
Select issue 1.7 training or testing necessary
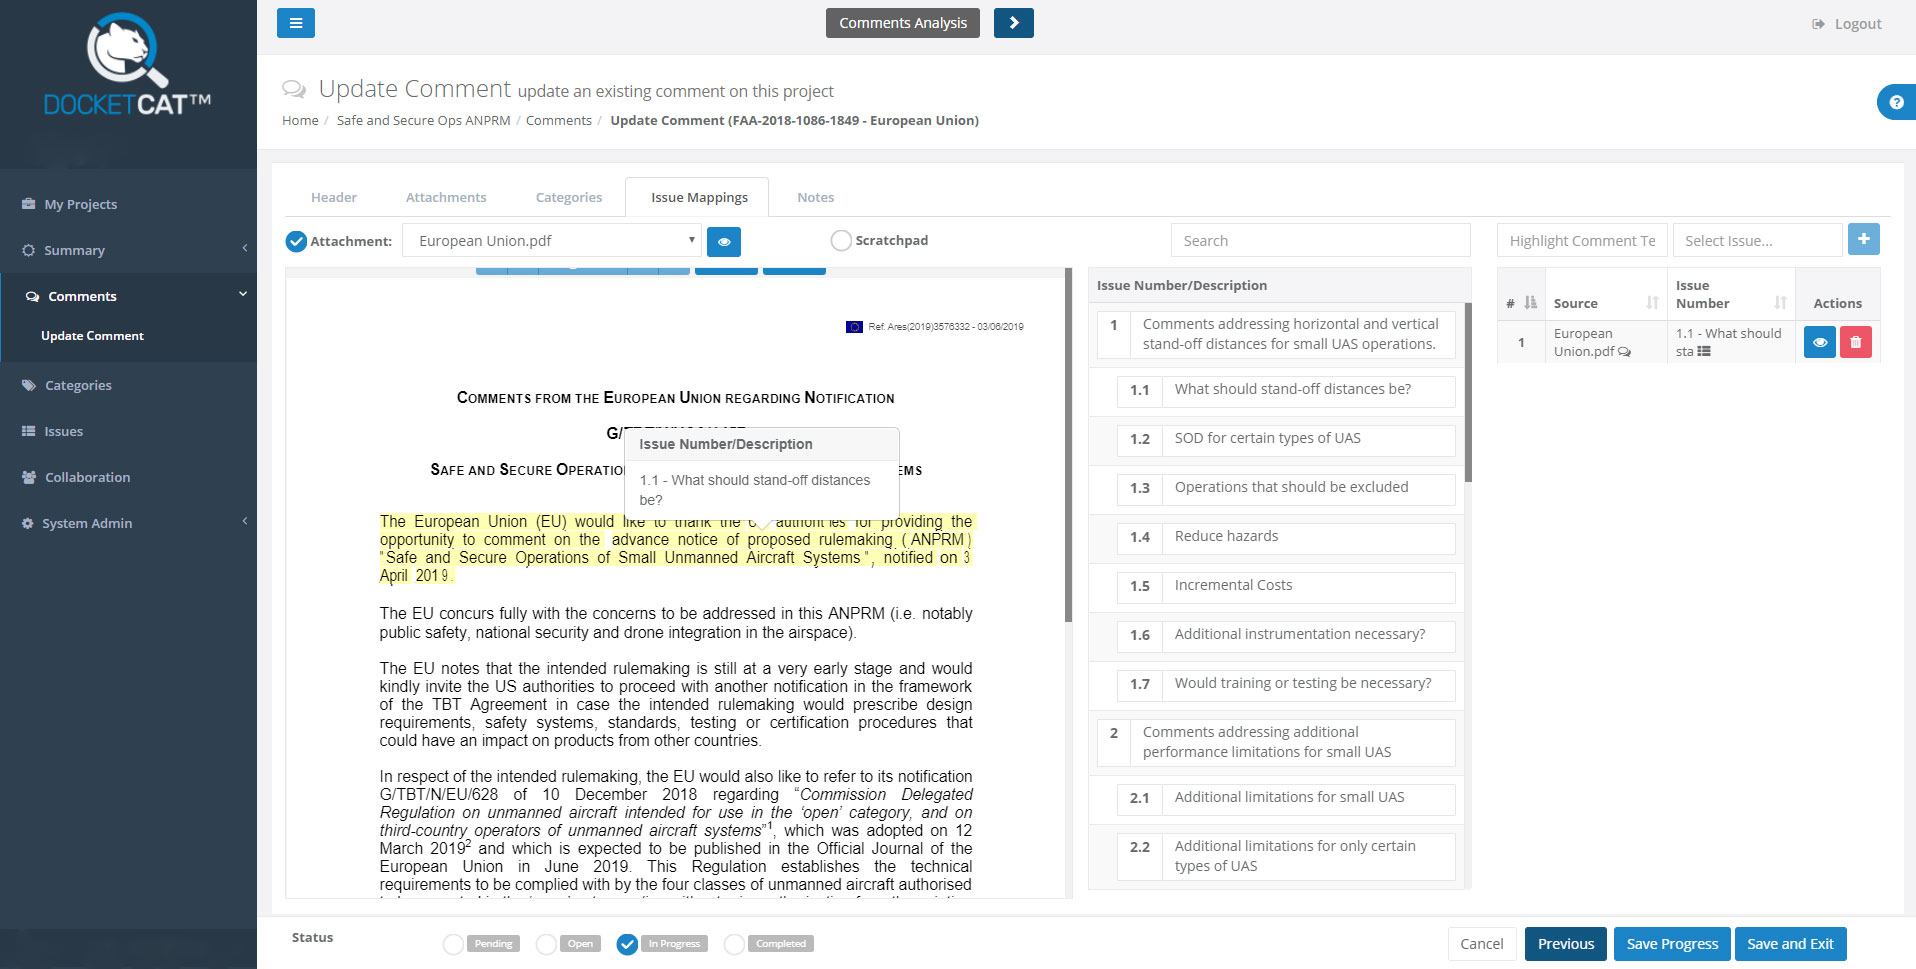click(1286, 684)
